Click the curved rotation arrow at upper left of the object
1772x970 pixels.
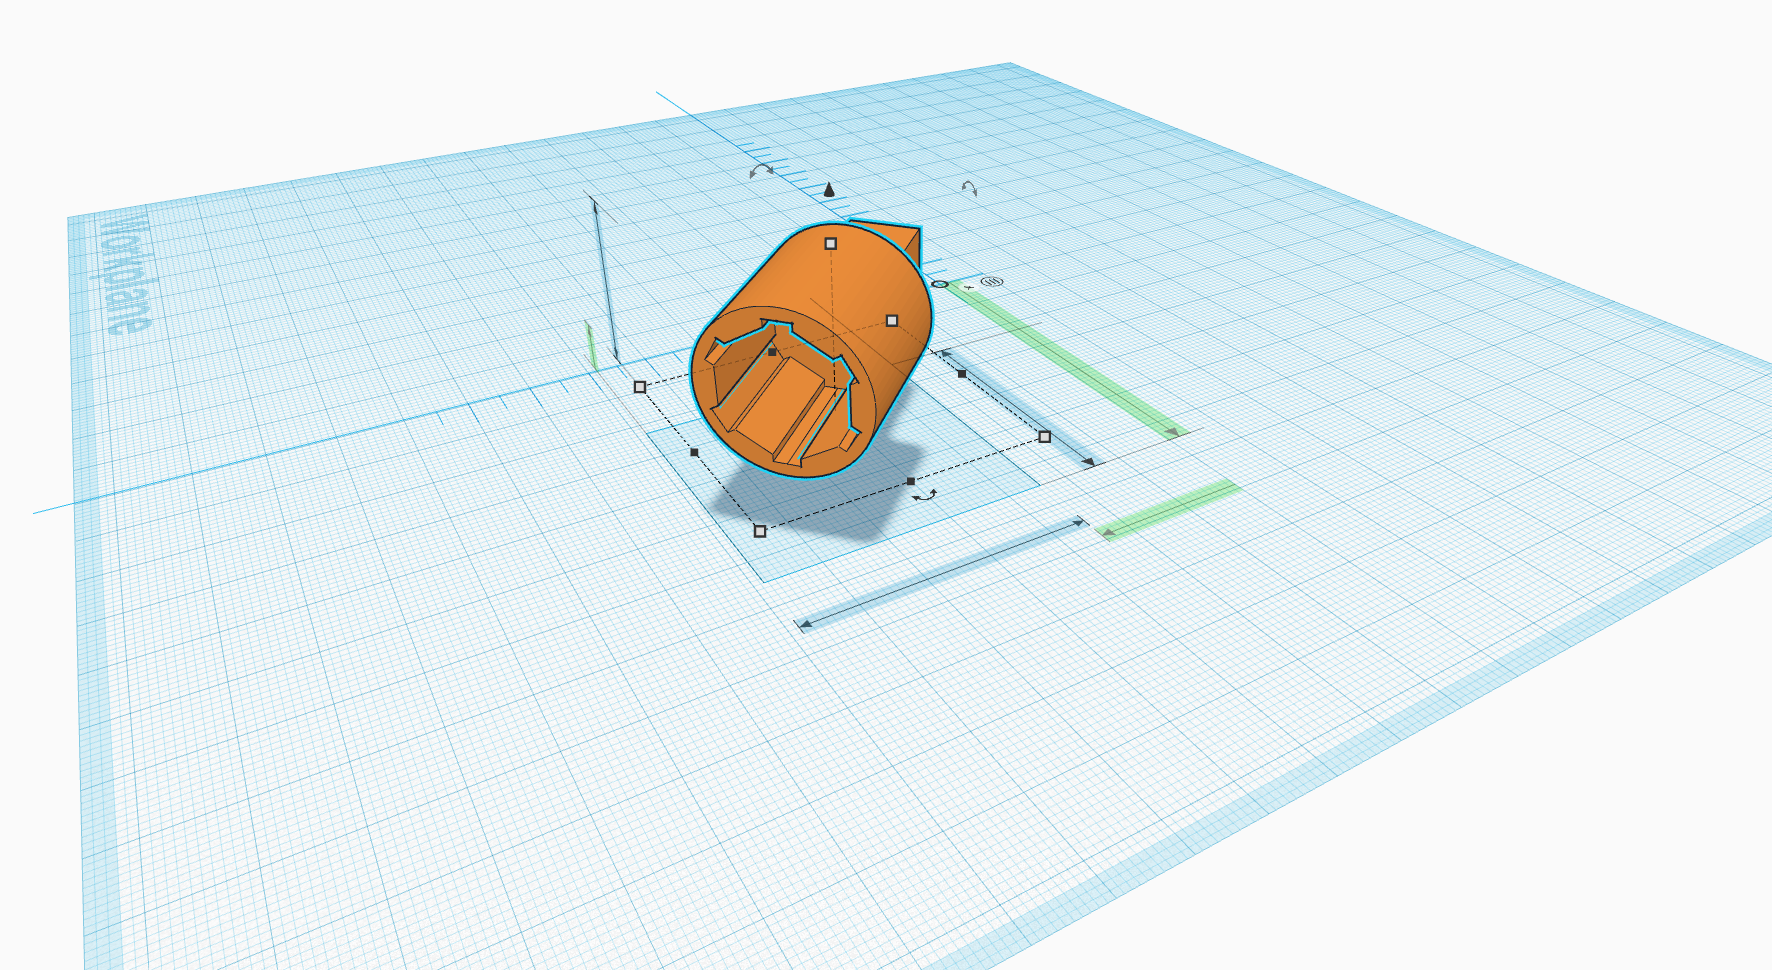pyautogui.click(x=761, y=172)
